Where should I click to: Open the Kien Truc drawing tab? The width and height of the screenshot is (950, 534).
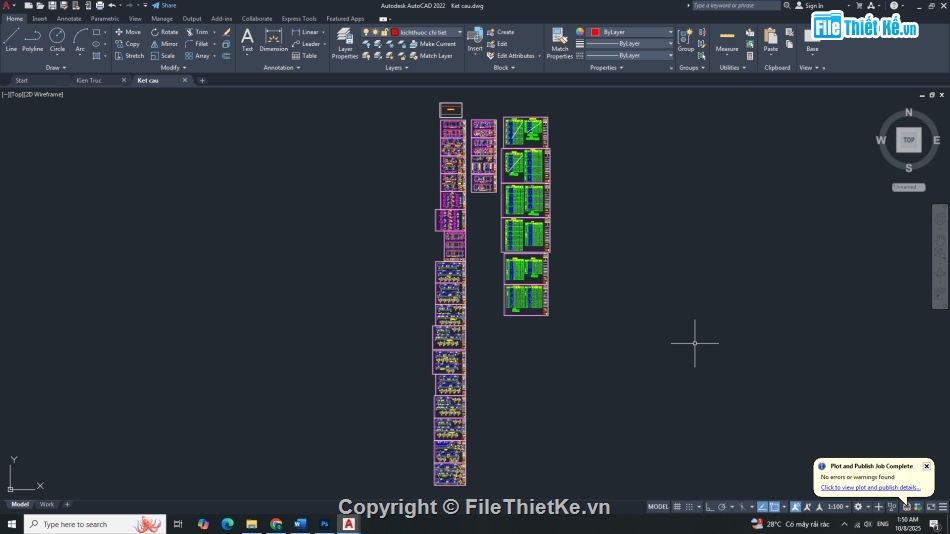tap(88, 80)
